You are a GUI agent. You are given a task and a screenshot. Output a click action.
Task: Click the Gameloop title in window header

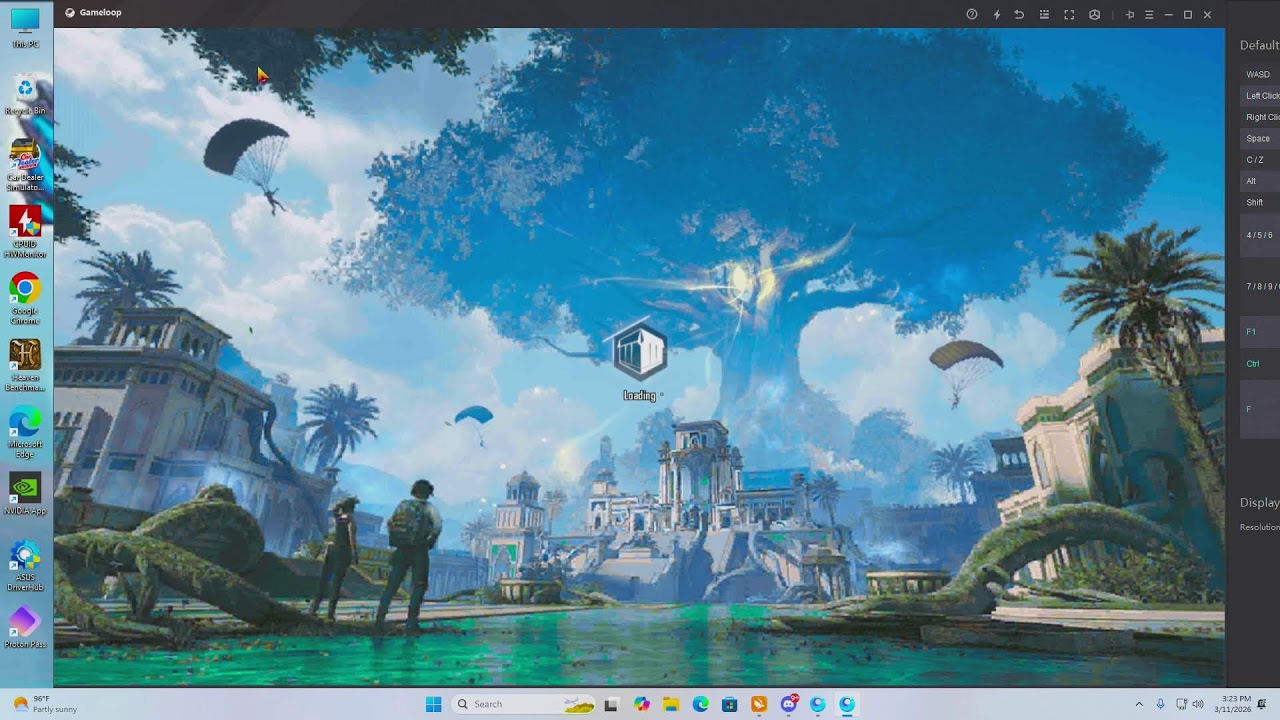click(x=100, y=13)
